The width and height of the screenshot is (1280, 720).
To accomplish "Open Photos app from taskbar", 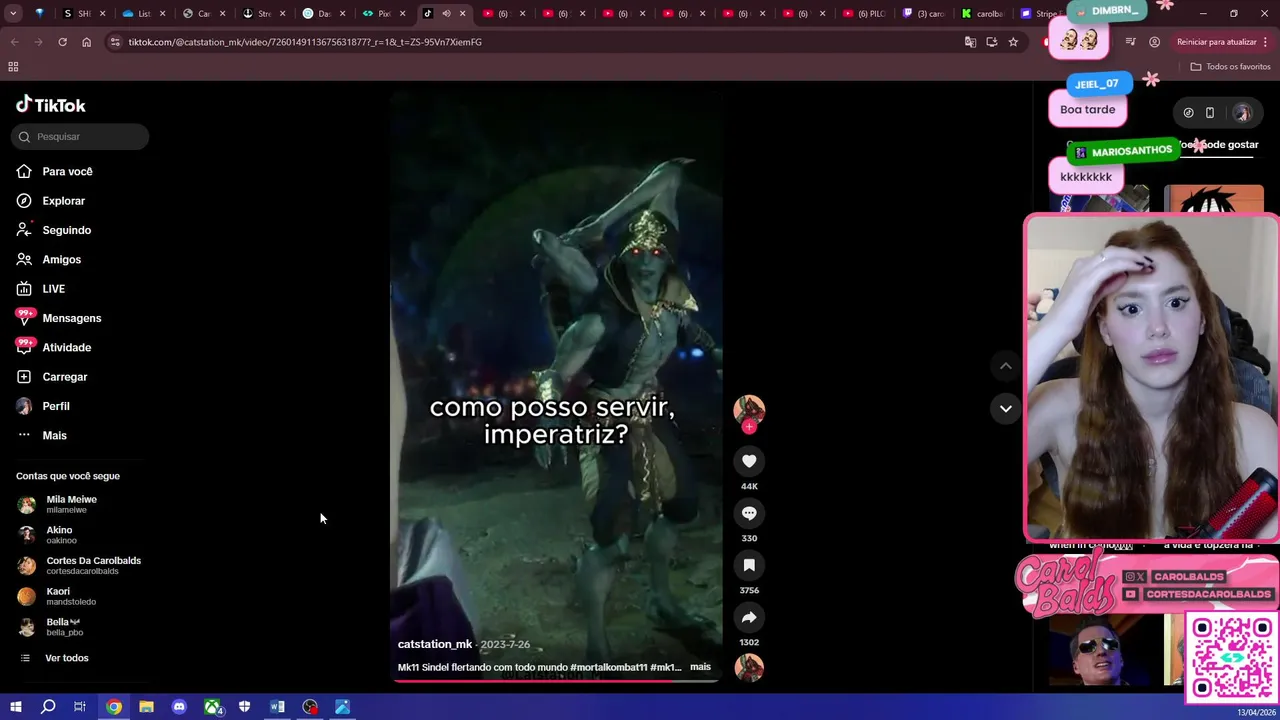I will (343, 707).
